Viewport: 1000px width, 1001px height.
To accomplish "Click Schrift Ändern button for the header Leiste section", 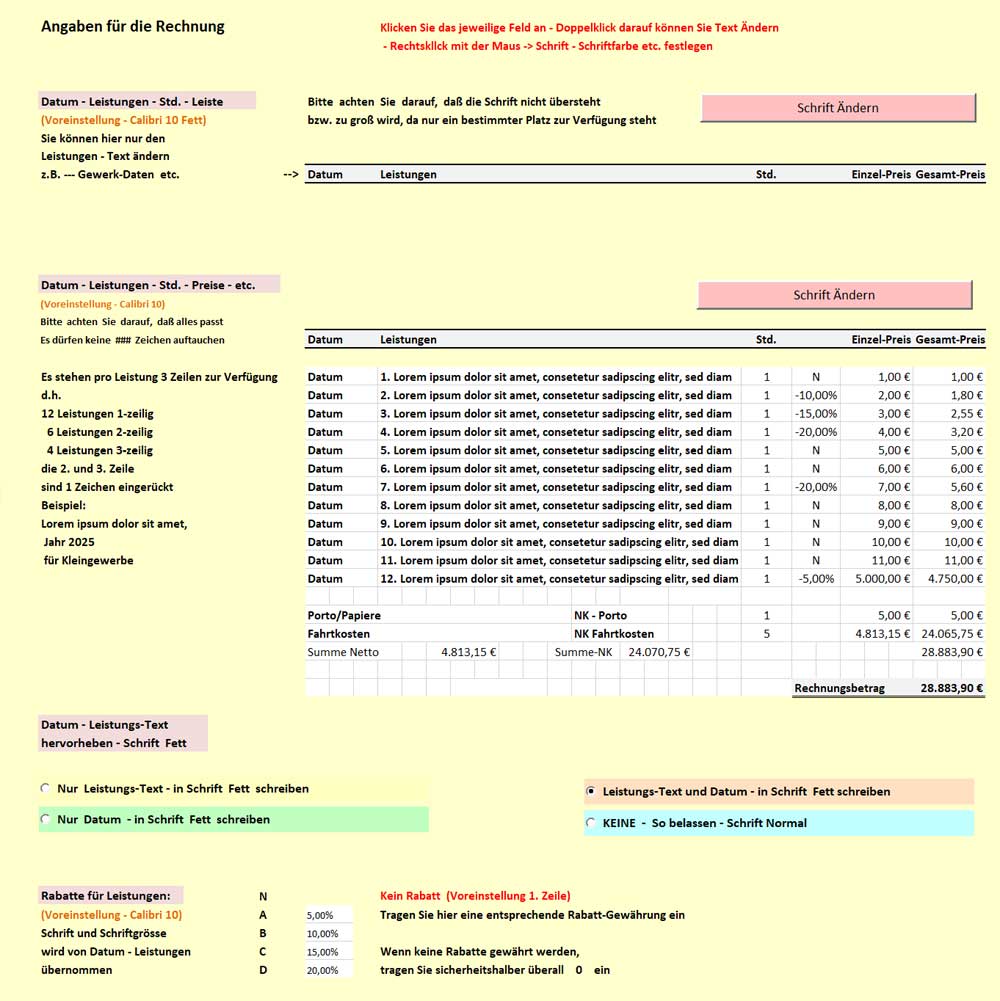I will [x=838, y=108].
